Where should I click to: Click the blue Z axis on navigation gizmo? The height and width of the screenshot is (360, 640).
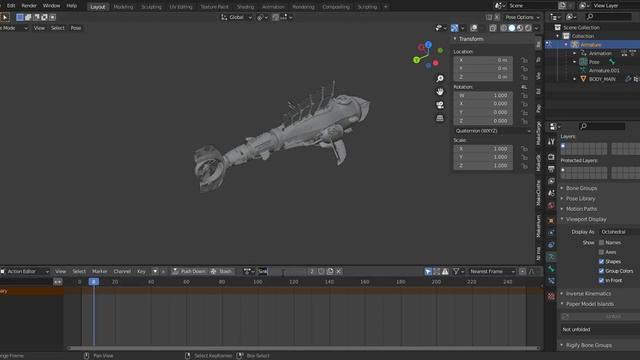pyautogui.click(x=428, y=44)
